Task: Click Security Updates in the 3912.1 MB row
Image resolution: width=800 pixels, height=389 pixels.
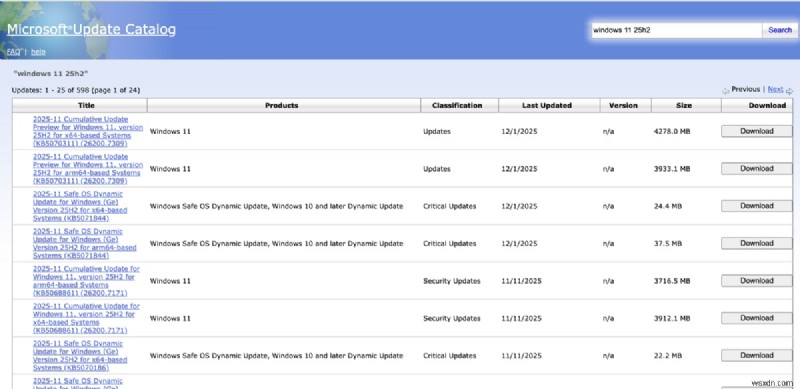Action: 452,318
